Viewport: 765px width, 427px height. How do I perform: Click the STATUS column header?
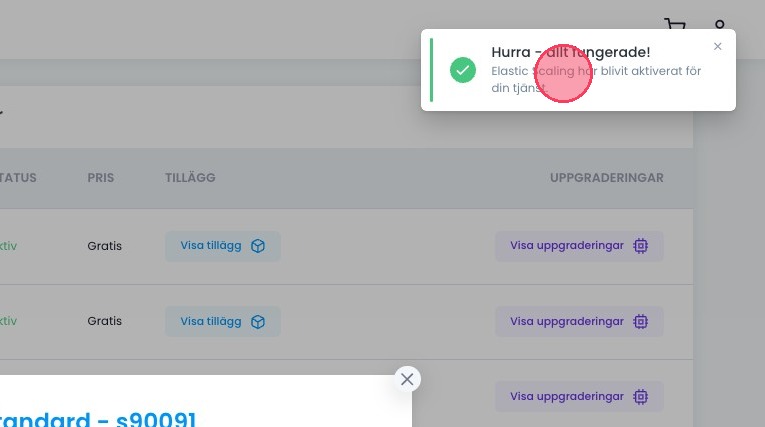tap(18, 178)
